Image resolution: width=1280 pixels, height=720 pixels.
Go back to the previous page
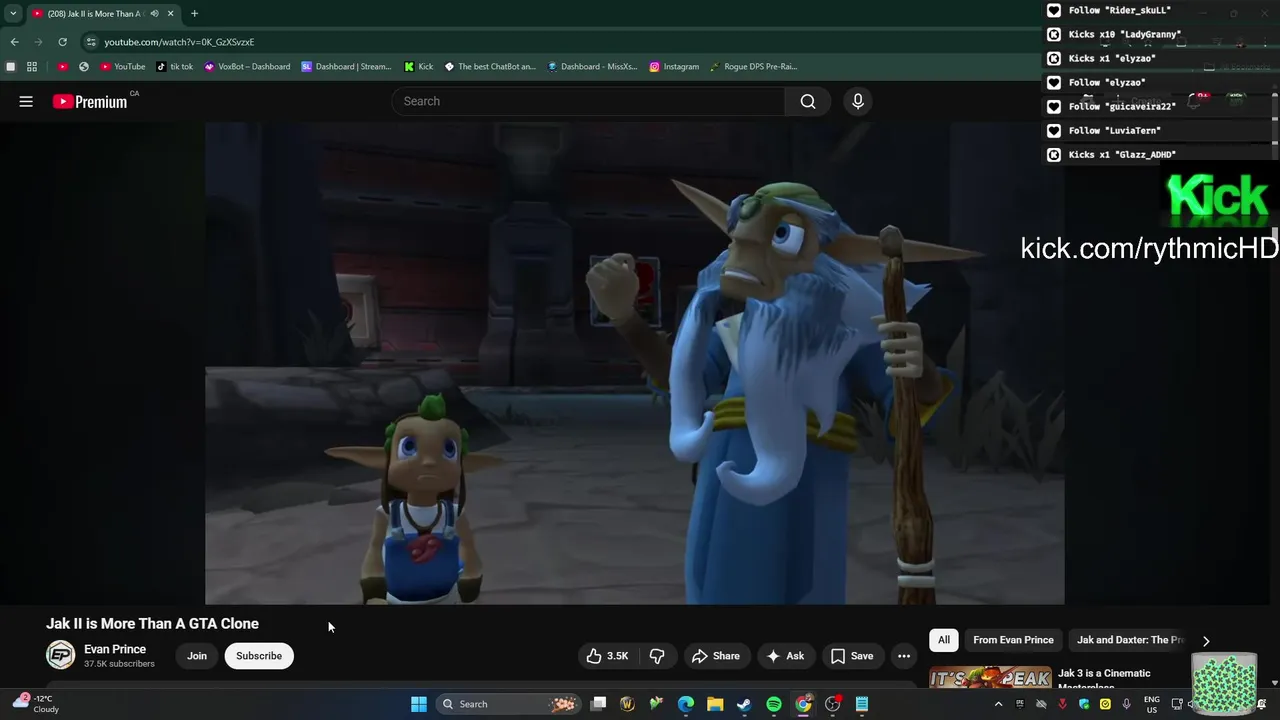[14, 42]
